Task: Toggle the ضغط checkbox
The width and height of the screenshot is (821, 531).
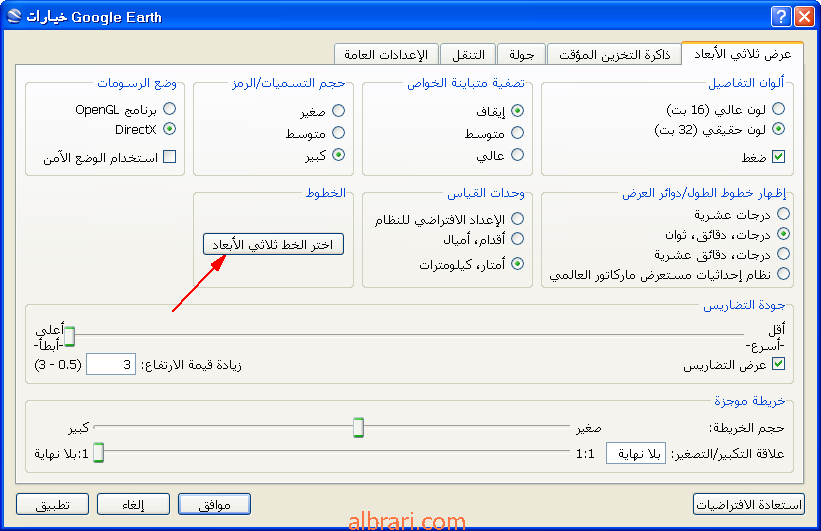Action: [x=779, y=157]
